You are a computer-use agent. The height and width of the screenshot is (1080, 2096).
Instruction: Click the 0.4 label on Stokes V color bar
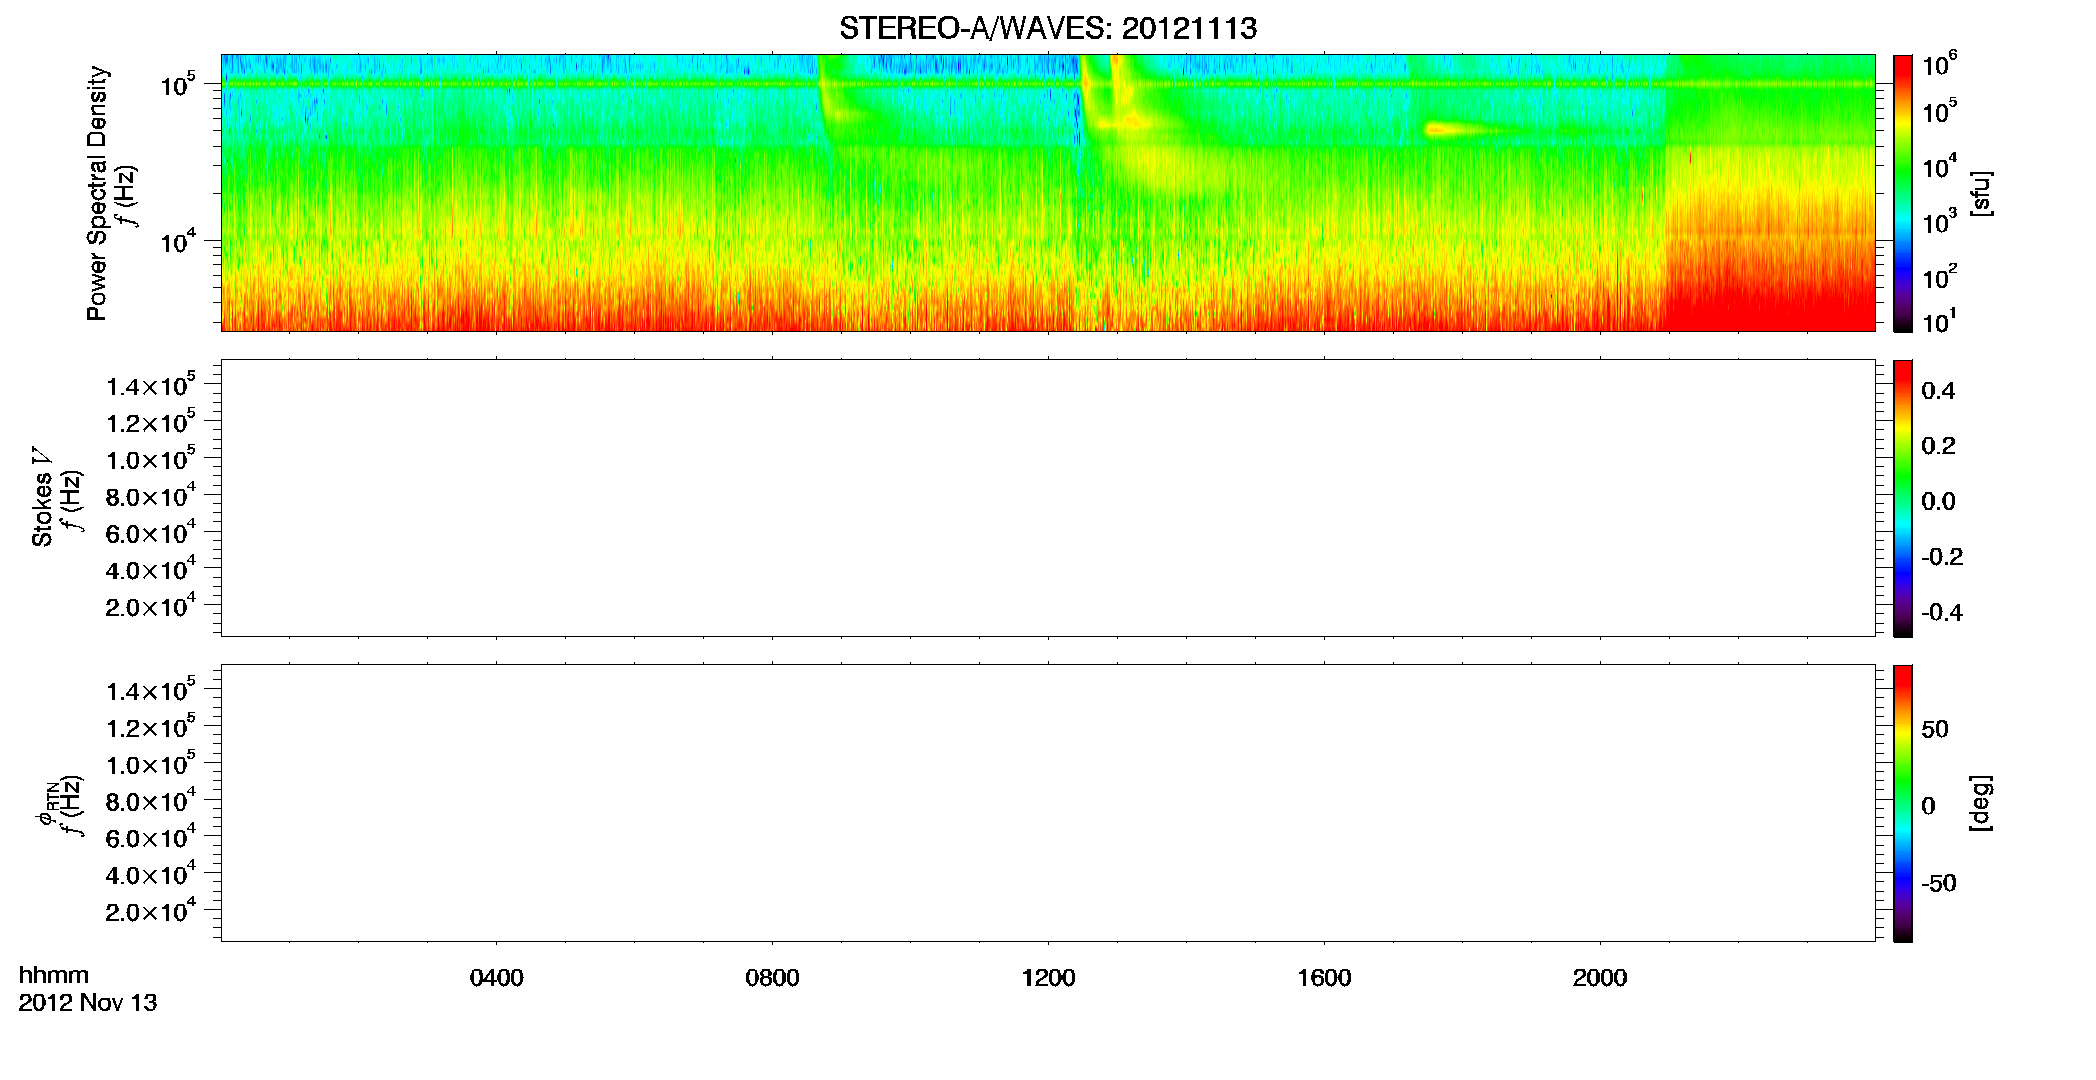pos(1938,391)
